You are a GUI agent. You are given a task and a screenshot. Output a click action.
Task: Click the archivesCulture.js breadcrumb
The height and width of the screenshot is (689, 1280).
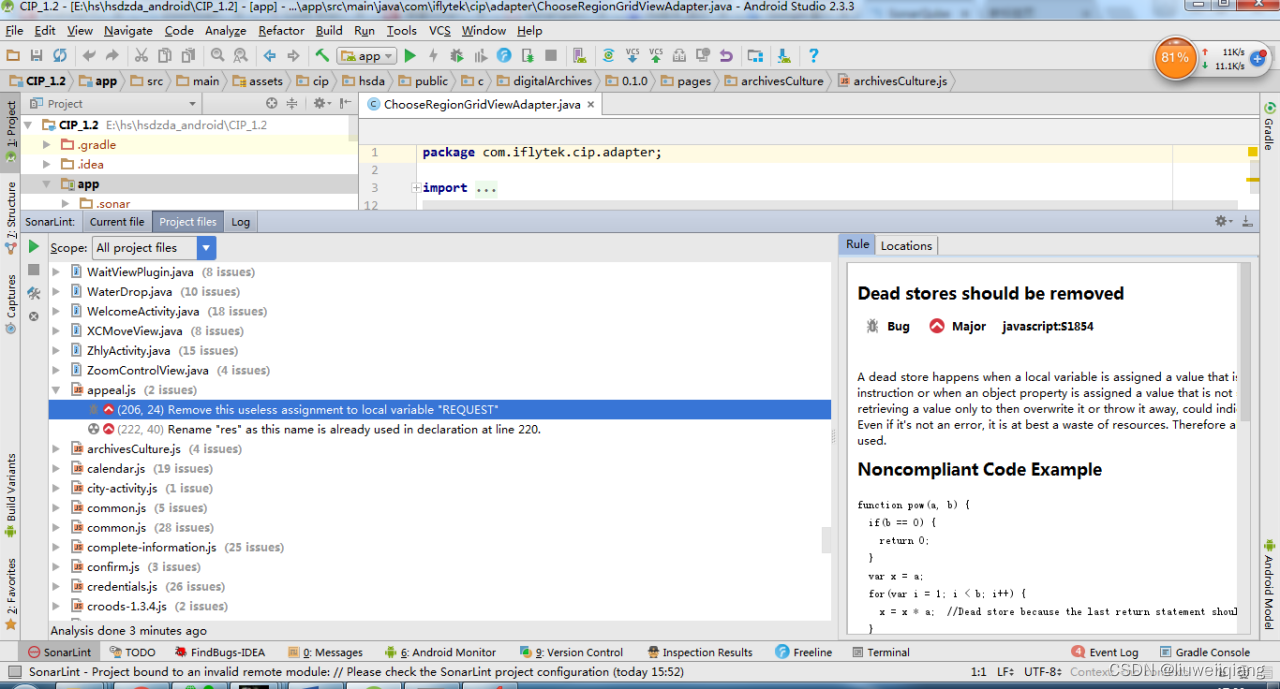892,81
